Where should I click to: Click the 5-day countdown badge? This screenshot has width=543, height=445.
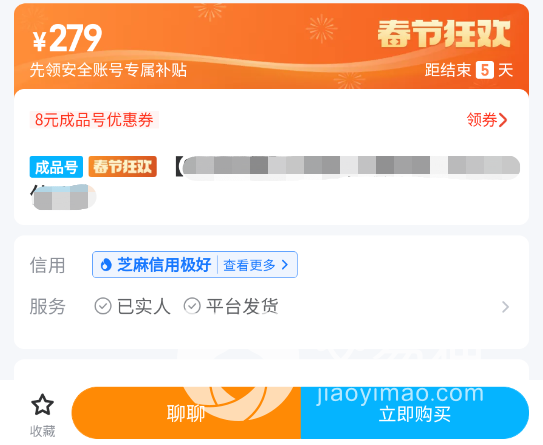click(484, 70)
